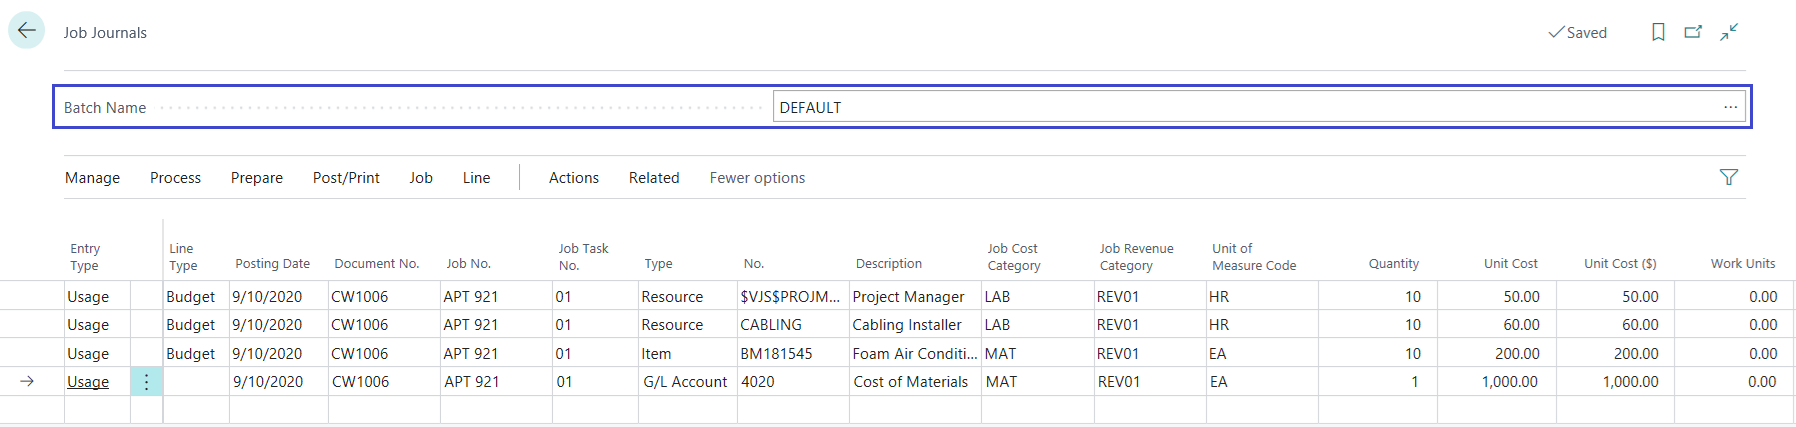Click Fewer options

(x=757, y=178)
